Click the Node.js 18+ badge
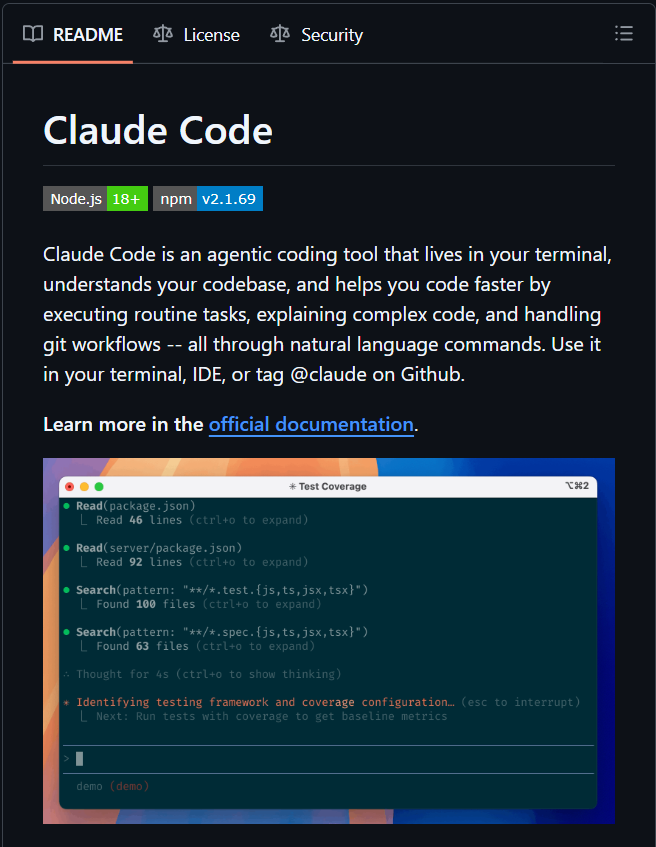Image resolution: width=656 pixels, height=847 pixels. click(95, 199)
